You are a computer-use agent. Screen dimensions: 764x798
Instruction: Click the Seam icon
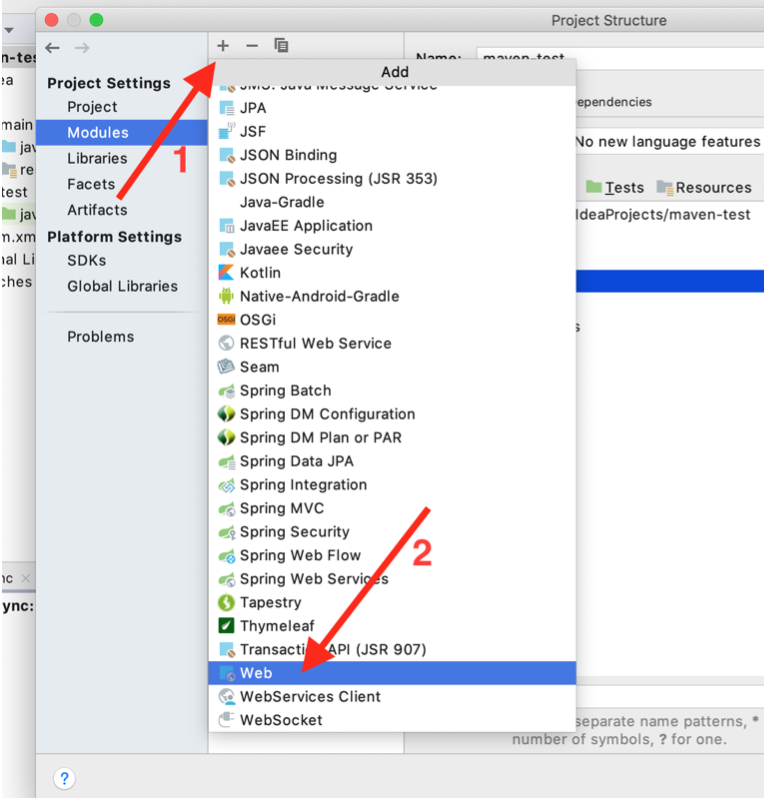pyautogui.click(x=227, y=367)
